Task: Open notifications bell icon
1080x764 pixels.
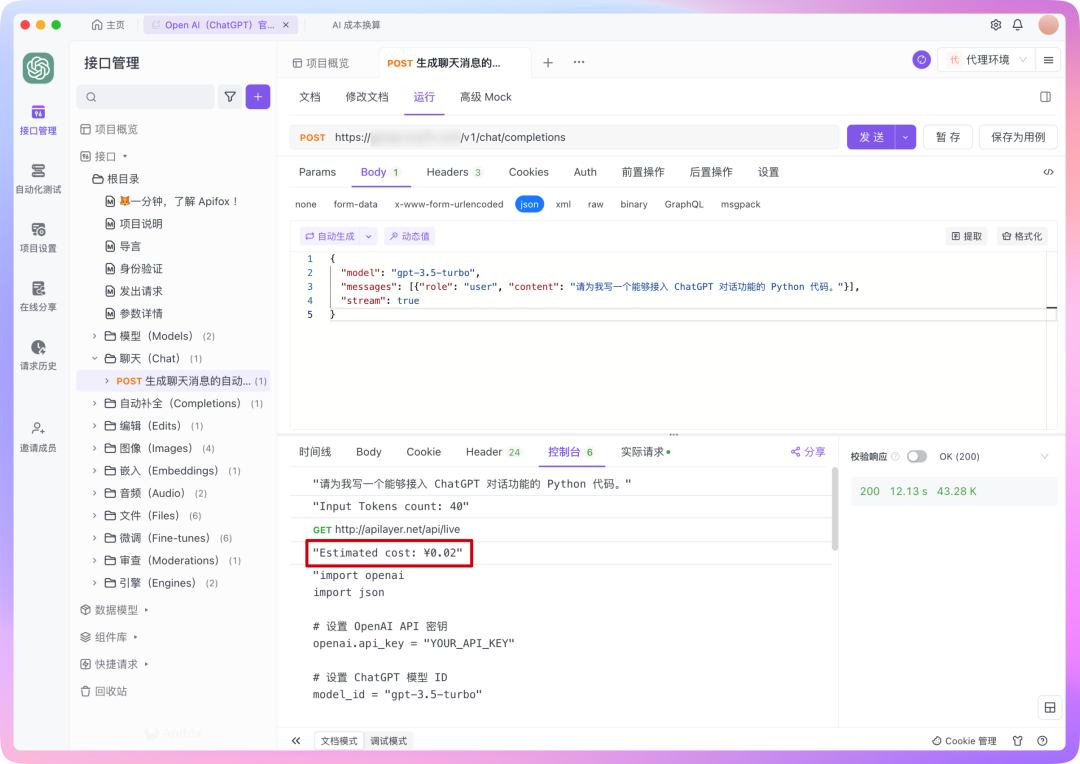Action: coord(1018,25)
